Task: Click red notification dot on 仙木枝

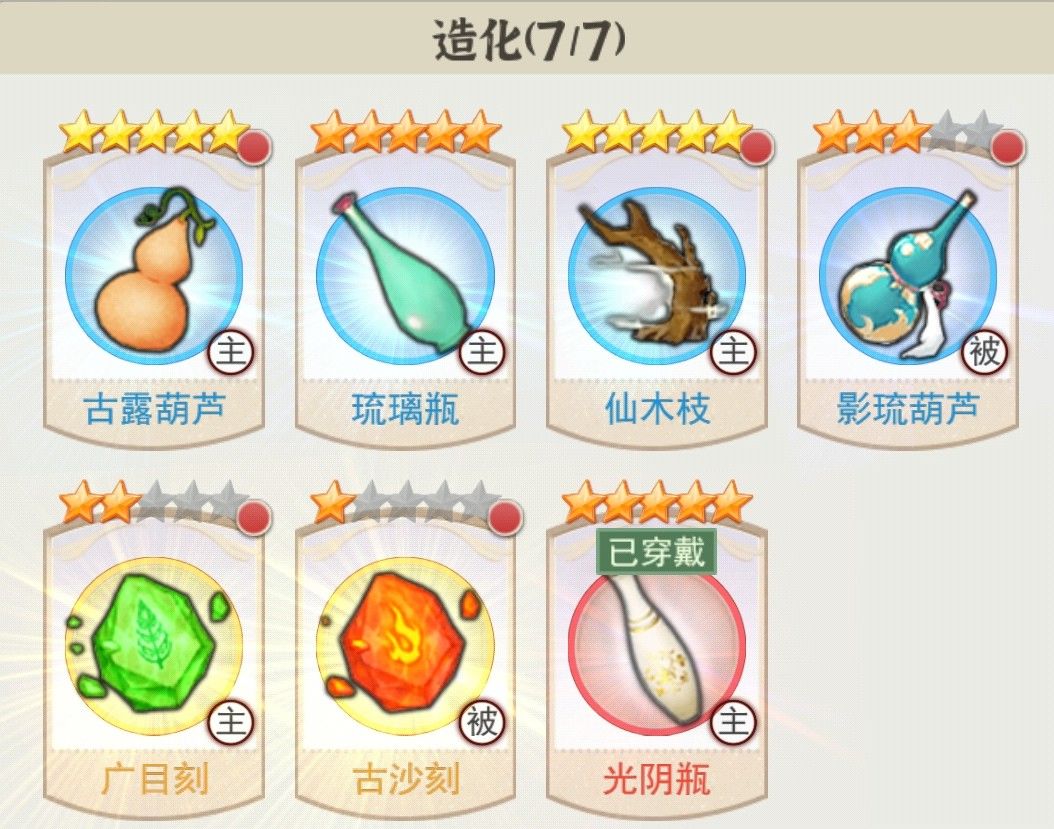Action: coord(757,147)
